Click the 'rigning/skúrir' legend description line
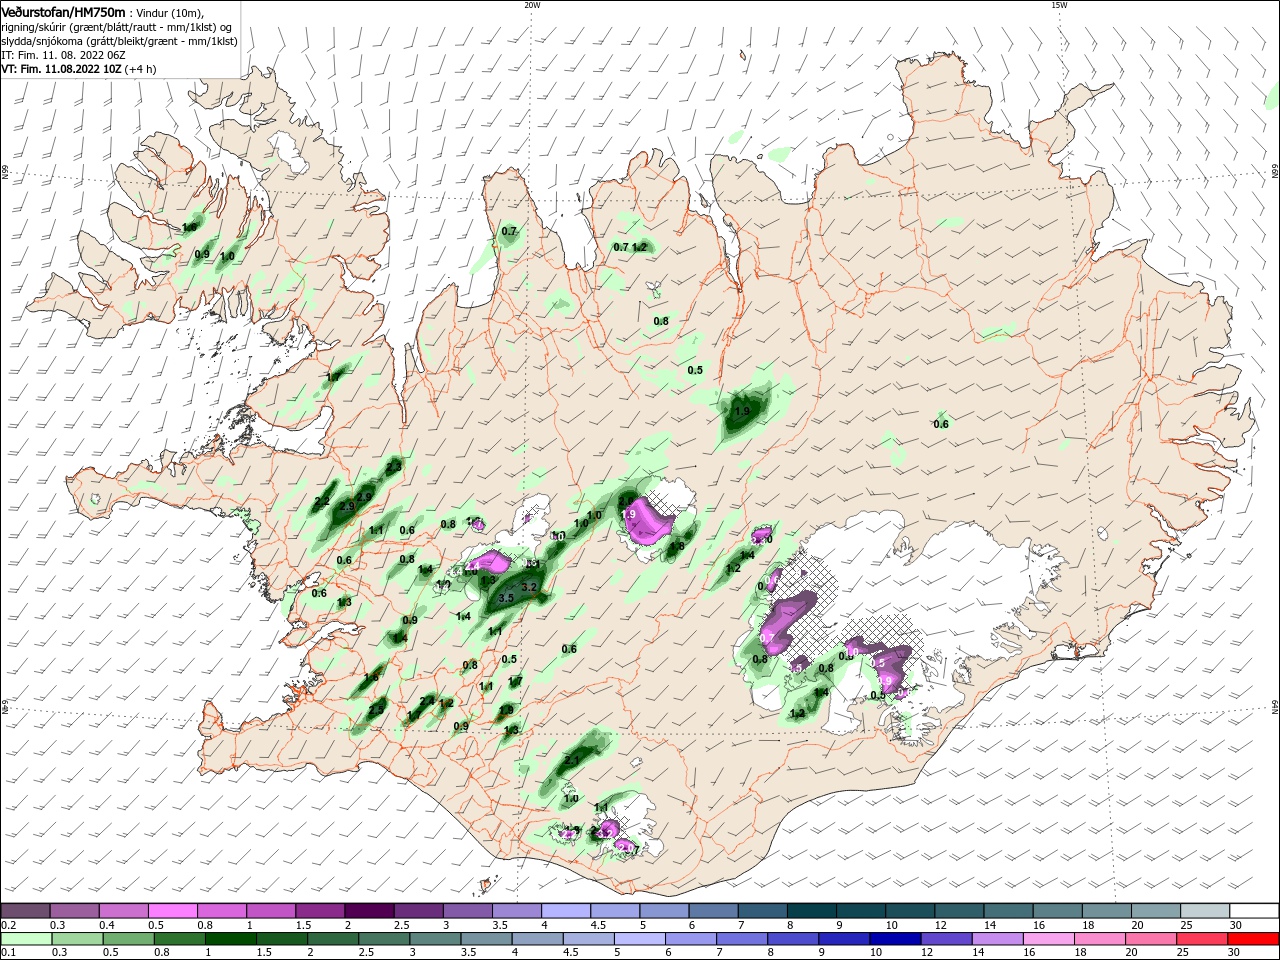The image size is (1280, 960). tap(116, 27)
